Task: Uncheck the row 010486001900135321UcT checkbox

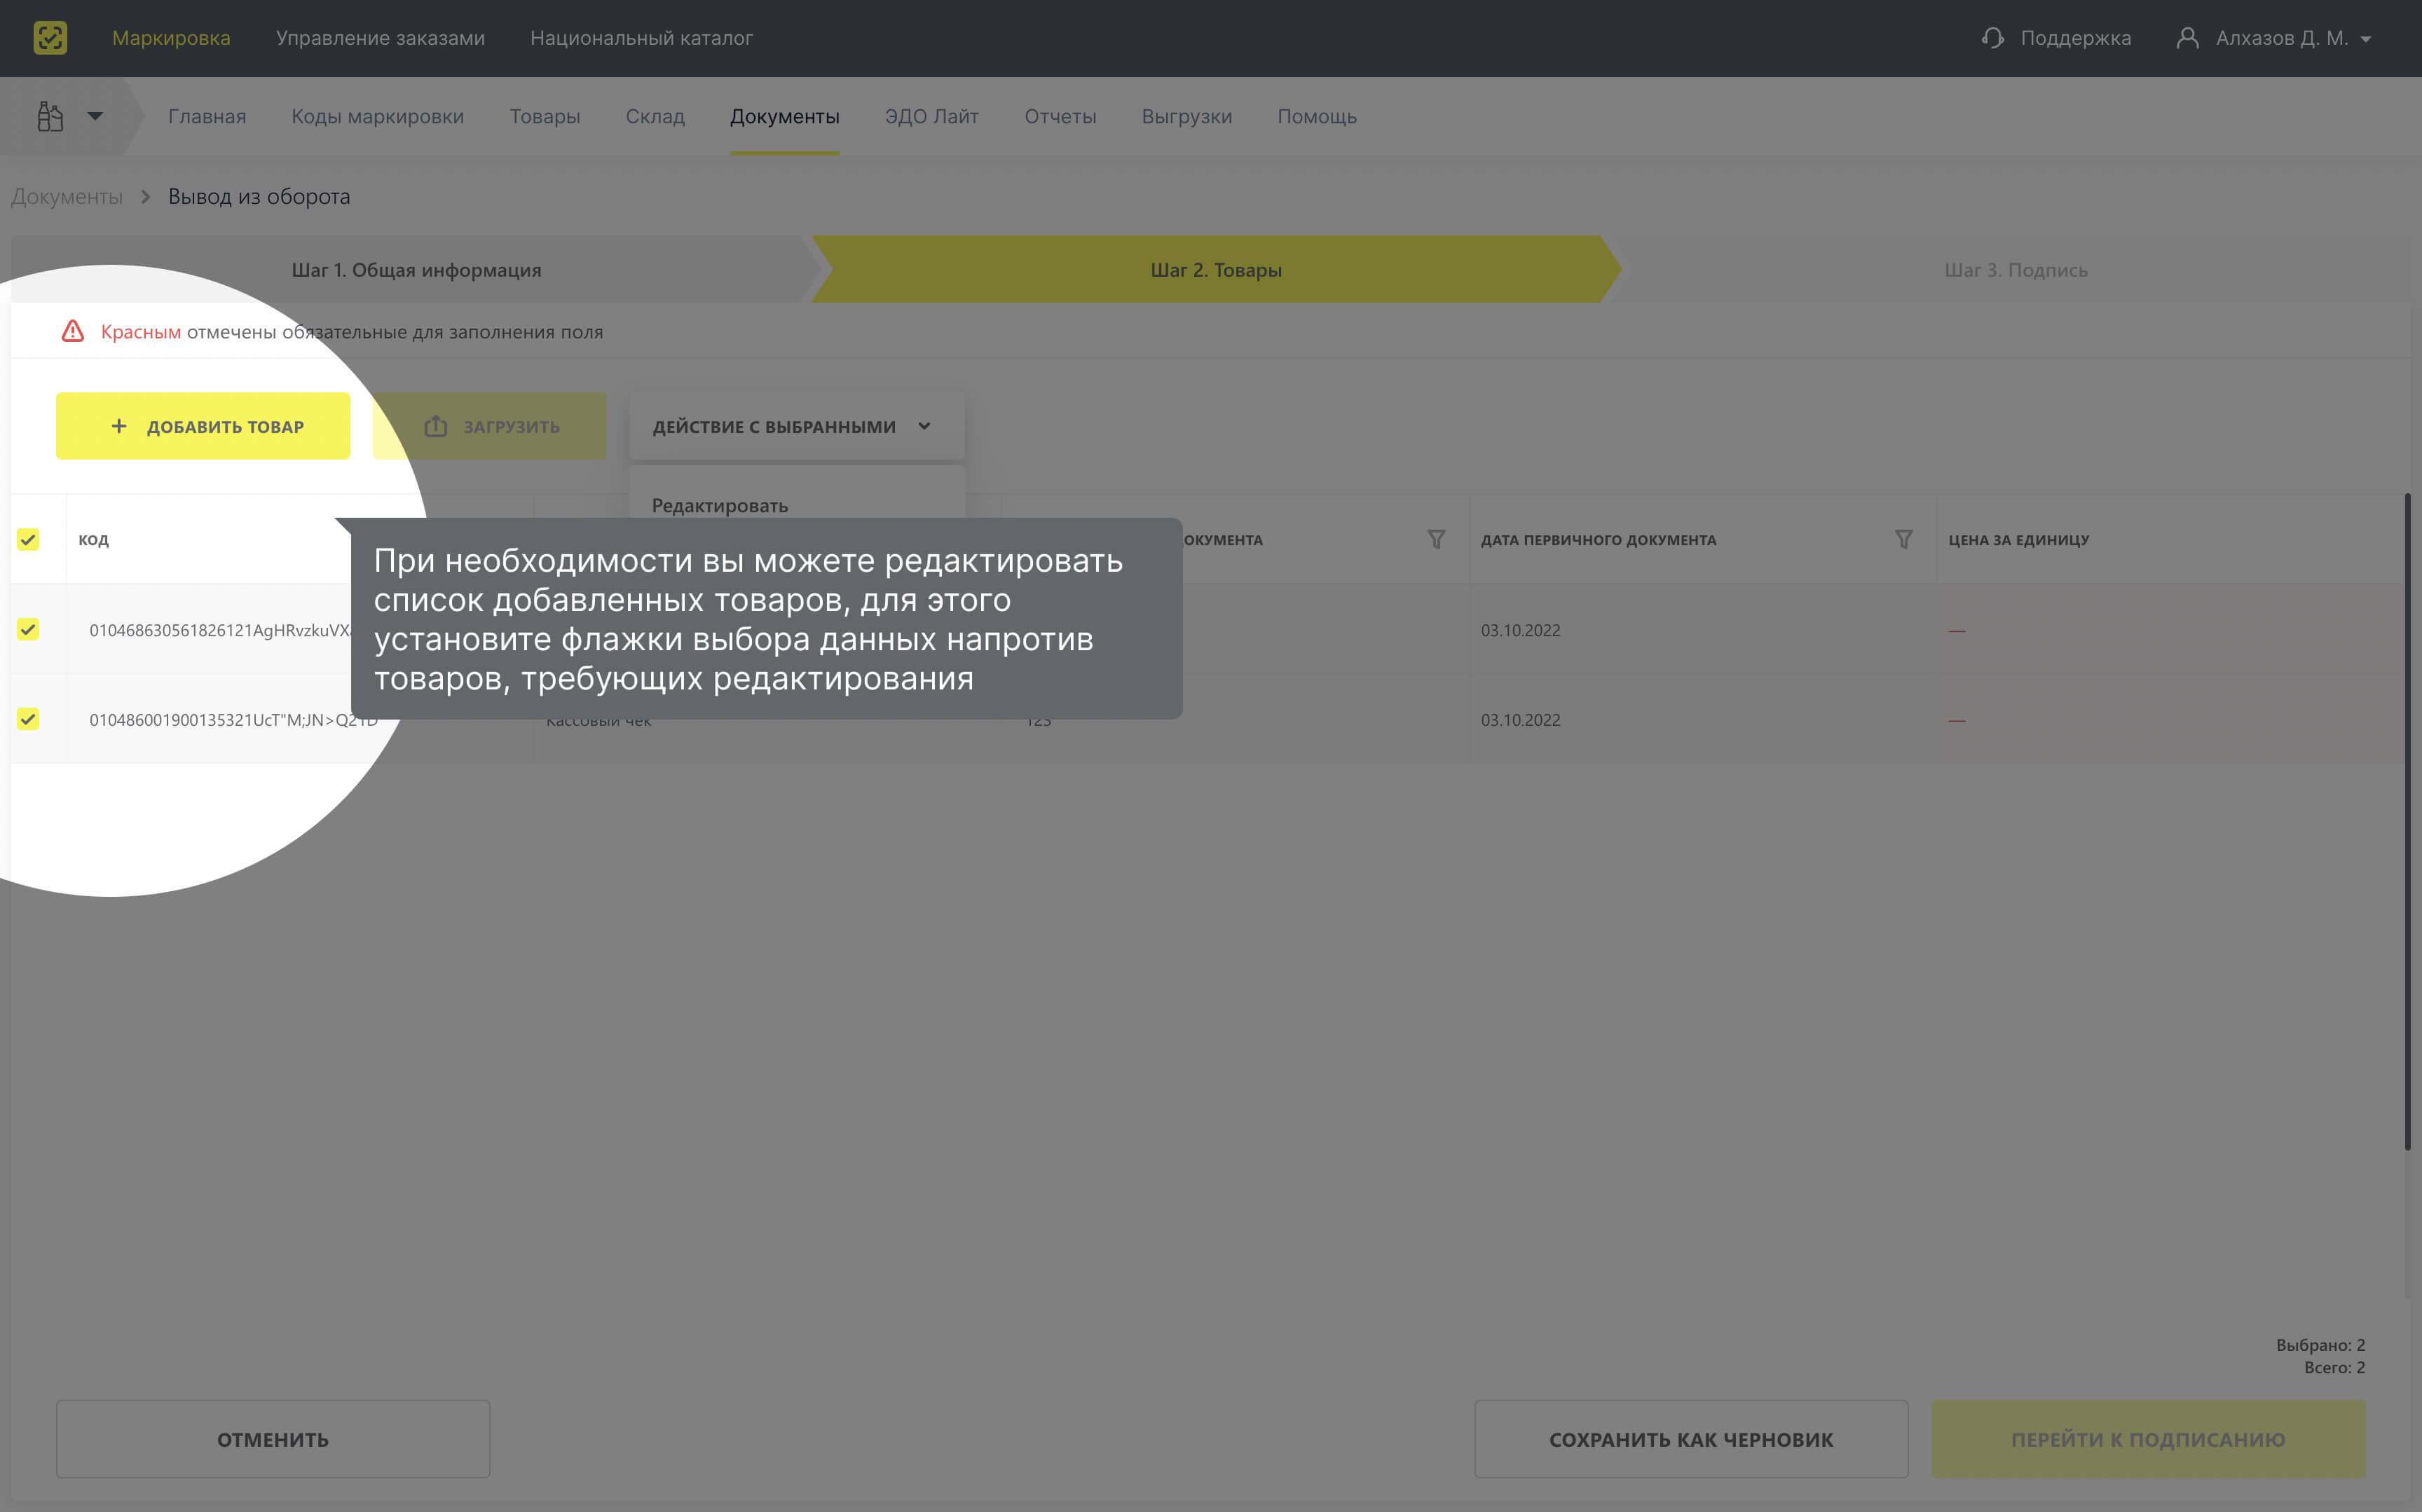Action: point(28,719)
